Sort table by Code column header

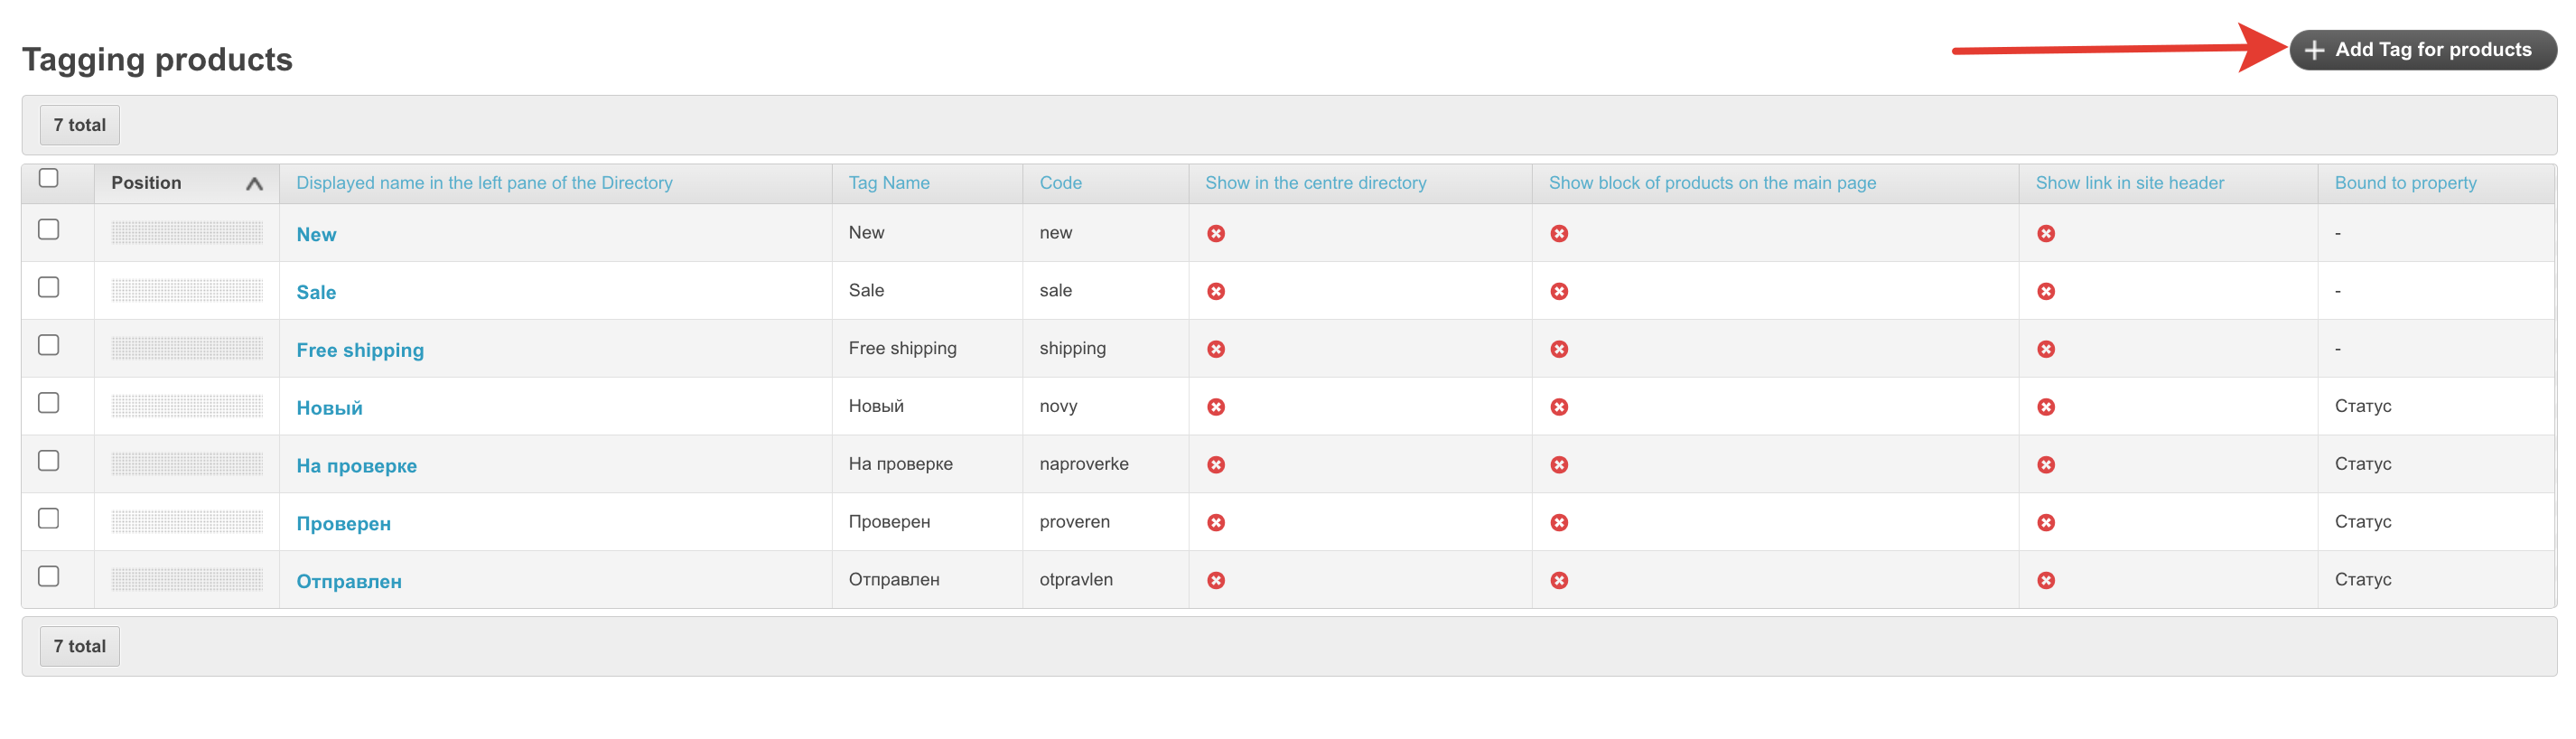(1060, 183)
